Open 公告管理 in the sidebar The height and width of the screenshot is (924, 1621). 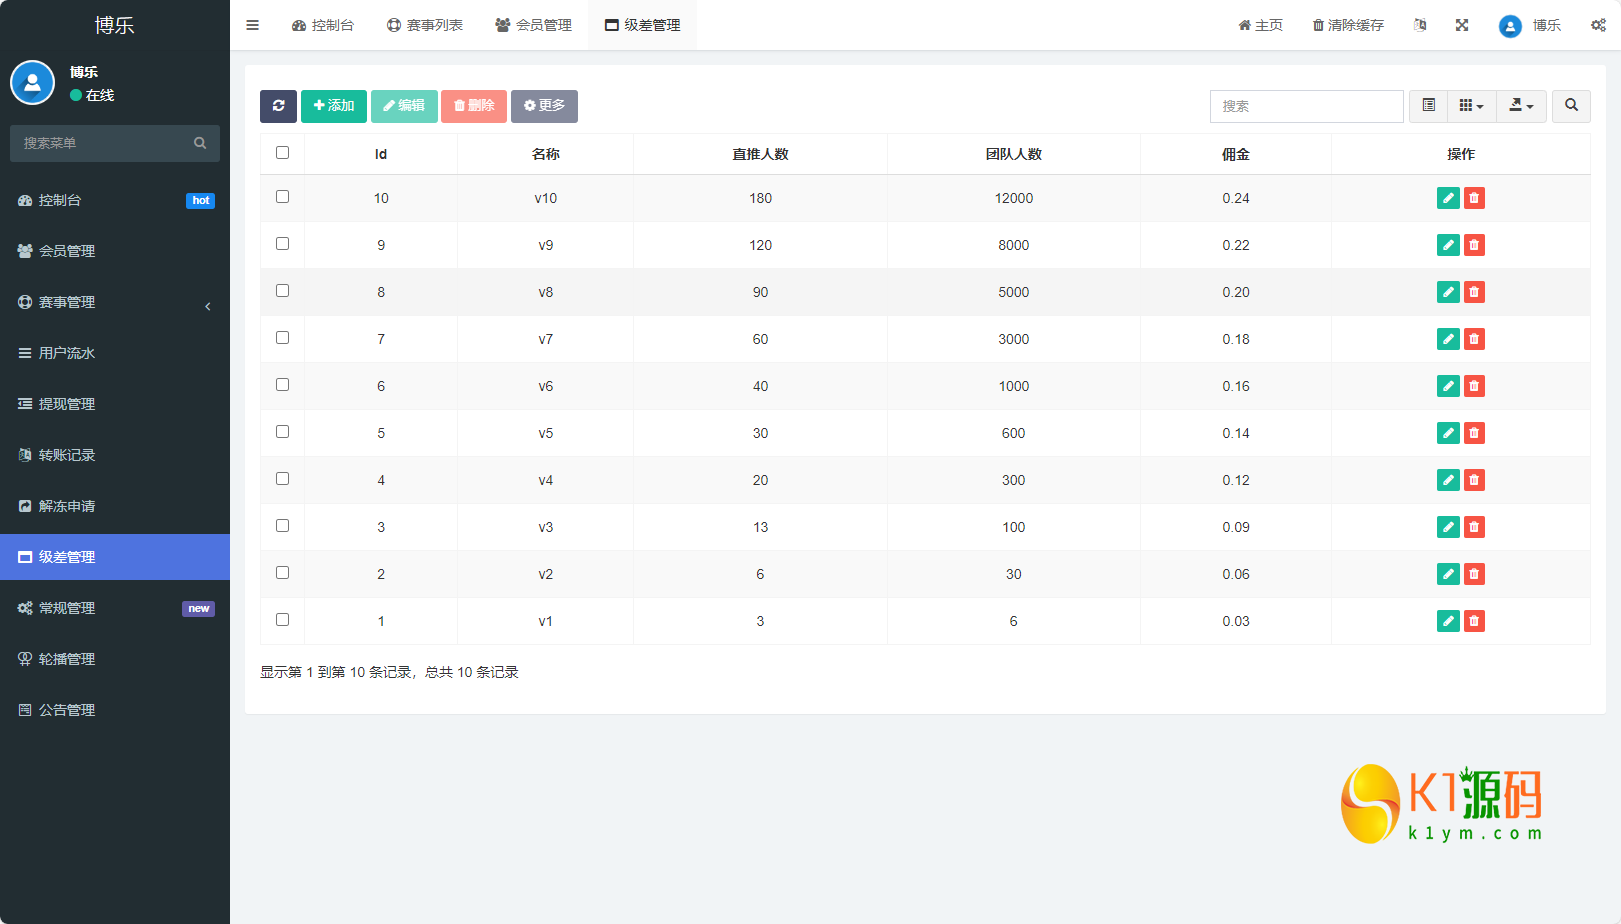point(115,710)
